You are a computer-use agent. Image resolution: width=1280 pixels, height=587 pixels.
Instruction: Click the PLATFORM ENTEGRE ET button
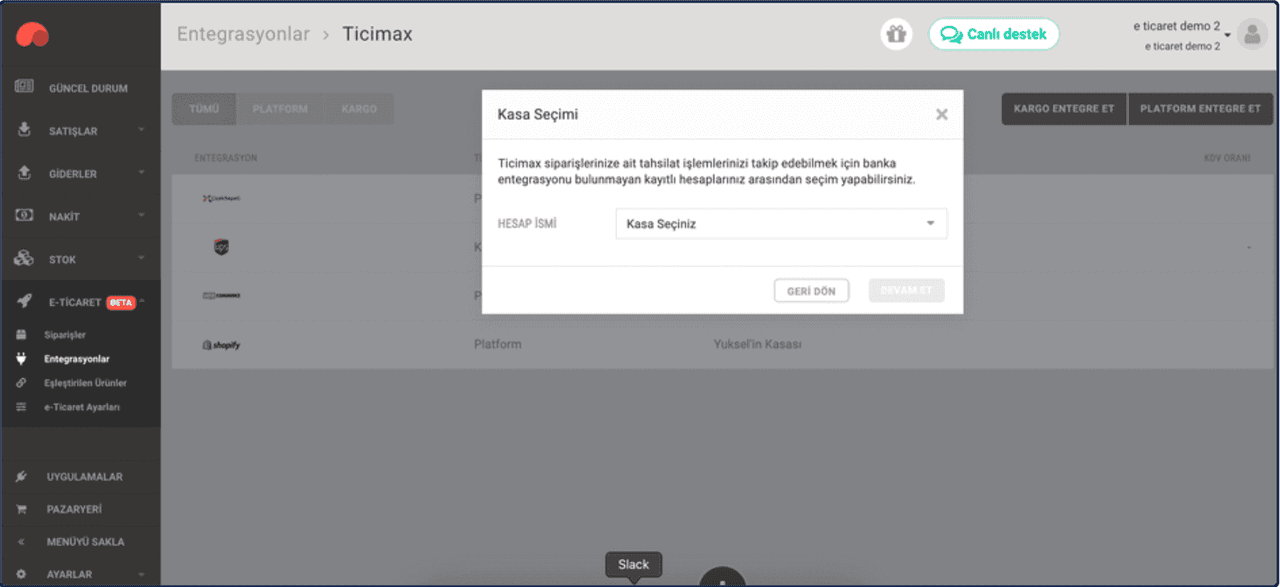1200,109
